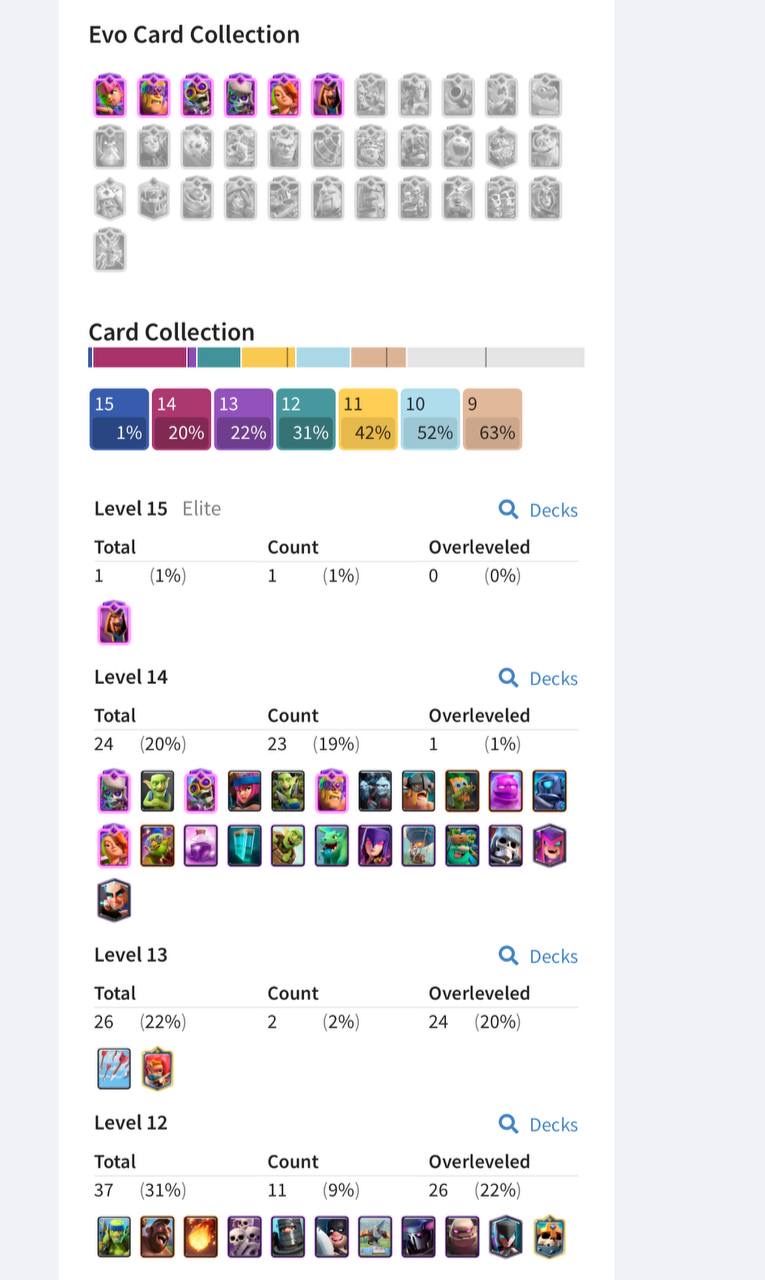Open Decks link beside Level 12

[x=538, y=1124]
